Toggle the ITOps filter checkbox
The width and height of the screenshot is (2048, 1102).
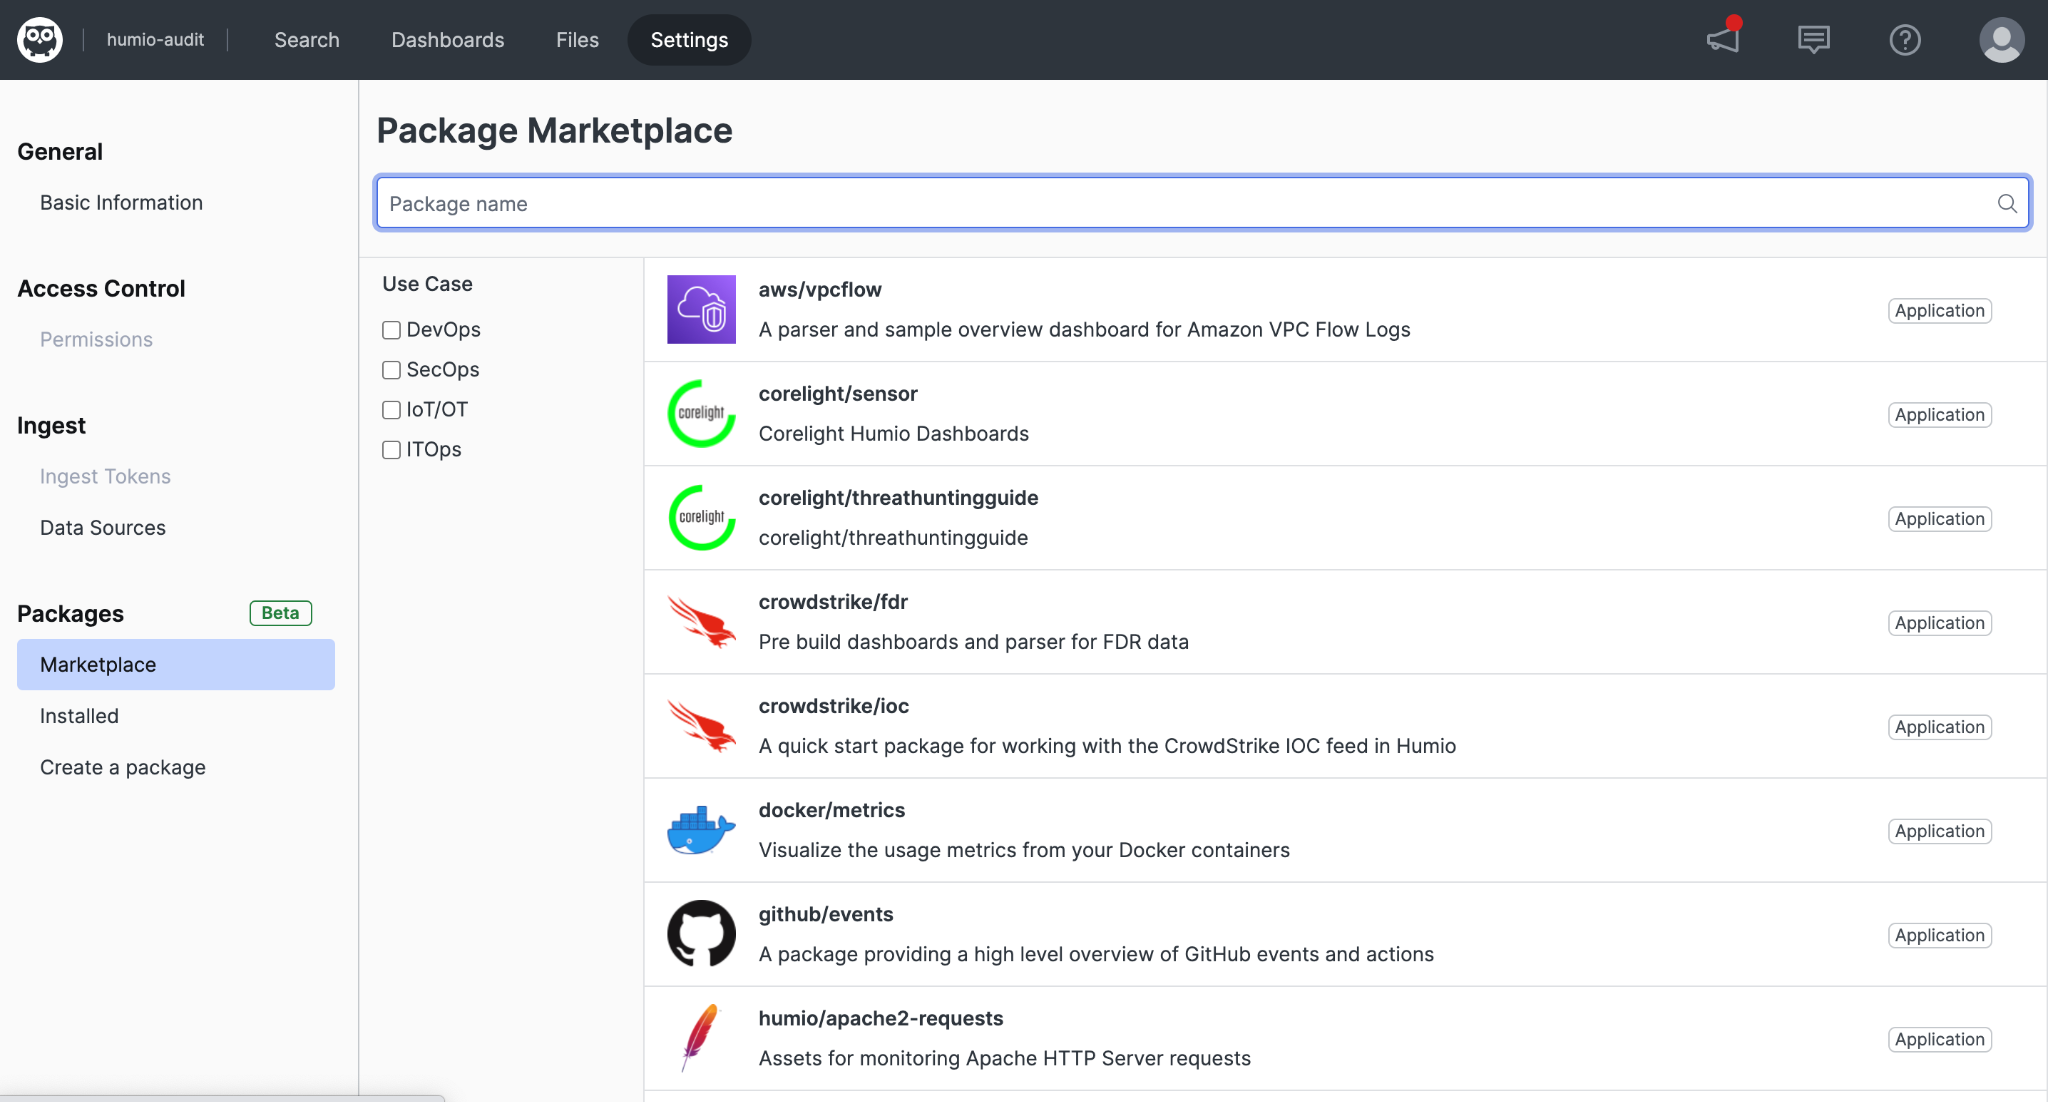[391, 450]
